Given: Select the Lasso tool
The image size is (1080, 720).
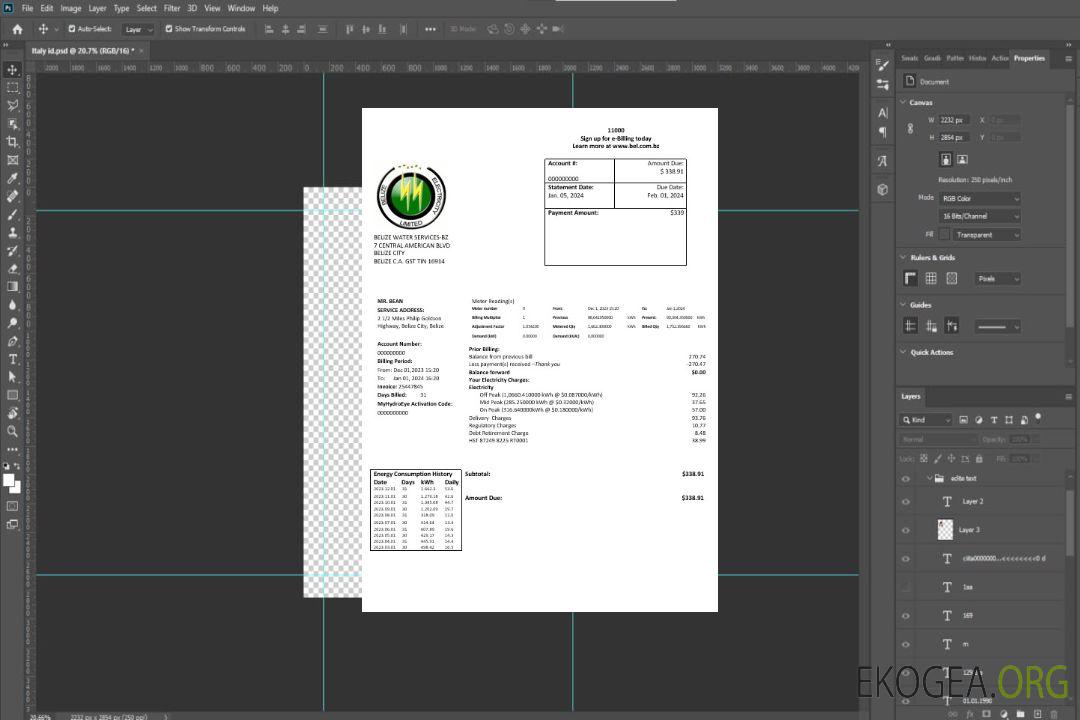Looking at the screenshot, I should pyautogui.click(x=13, y=105).
